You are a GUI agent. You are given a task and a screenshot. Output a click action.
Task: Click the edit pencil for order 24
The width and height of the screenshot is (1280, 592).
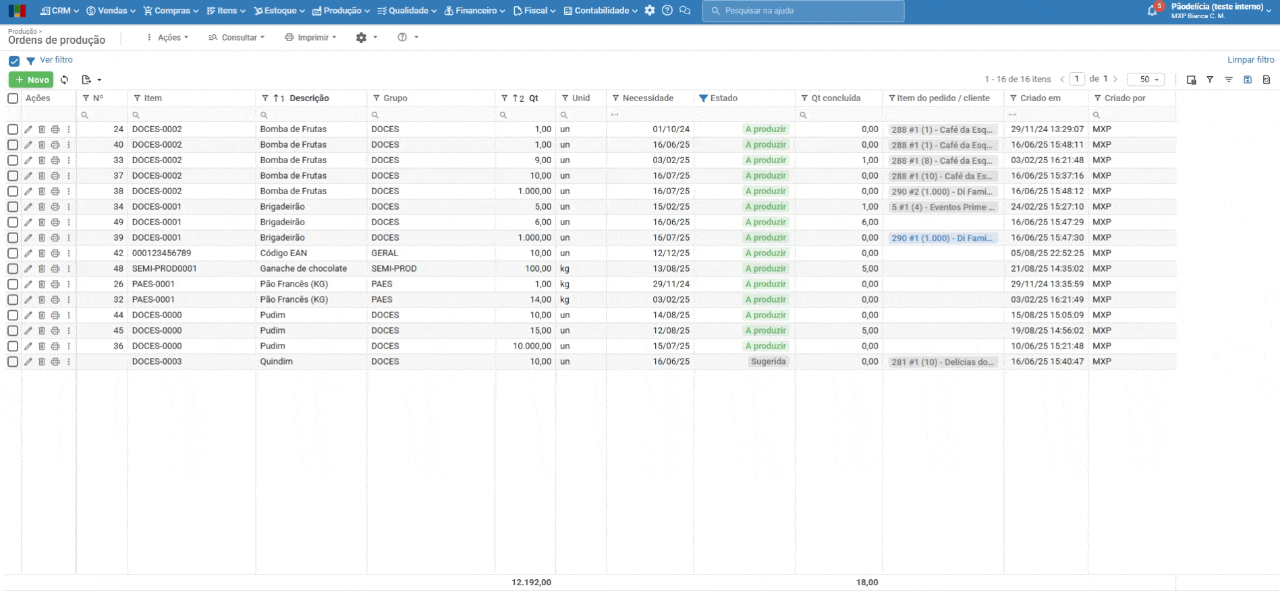click(x=28, y=129)
